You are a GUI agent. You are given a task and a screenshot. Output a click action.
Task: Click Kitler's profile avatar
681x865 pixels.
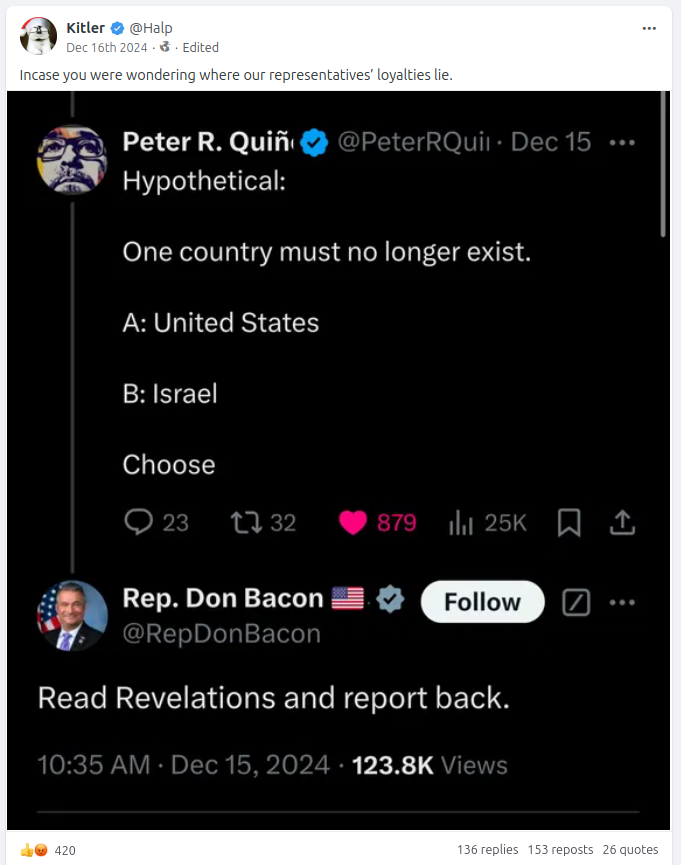38,36
